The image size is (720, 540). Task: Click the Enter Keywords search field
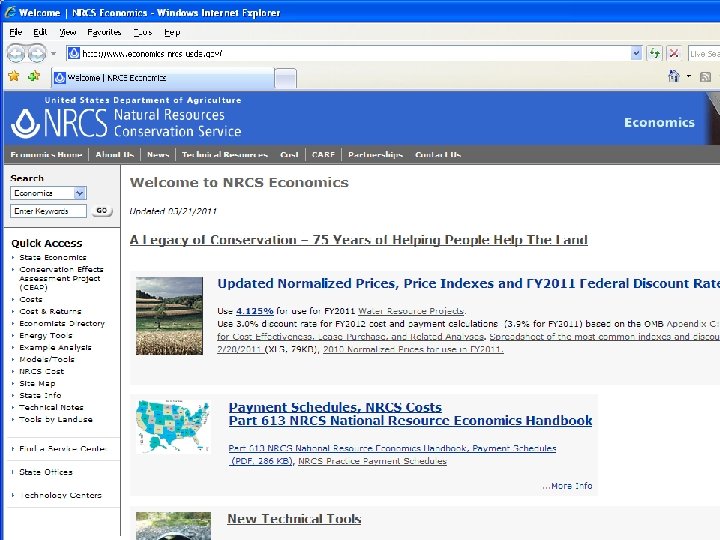[48, 211]
